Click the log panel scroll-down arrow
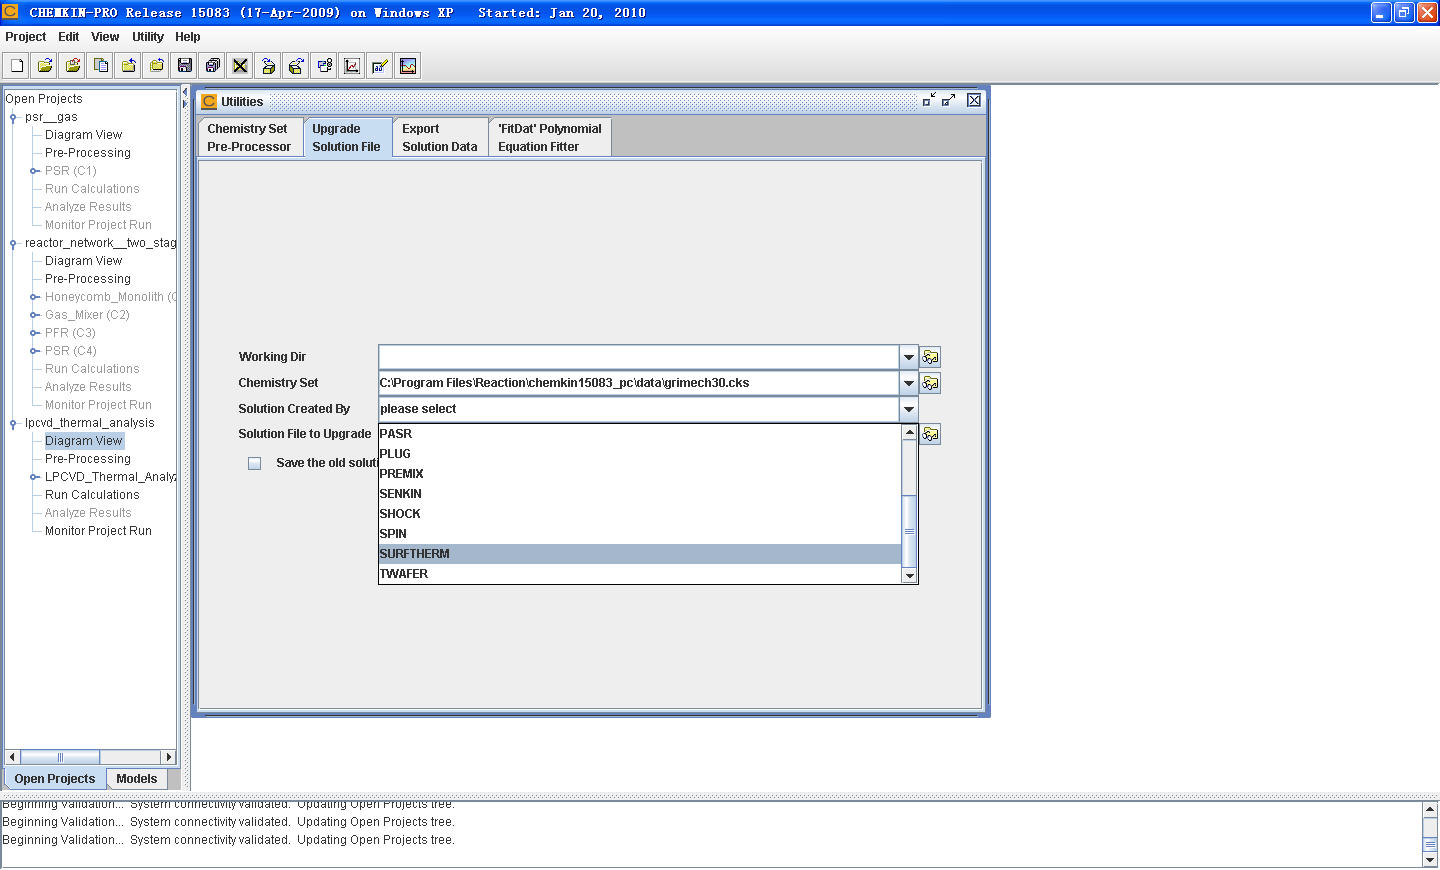Screen dimensions: 1440x870 1430,860
